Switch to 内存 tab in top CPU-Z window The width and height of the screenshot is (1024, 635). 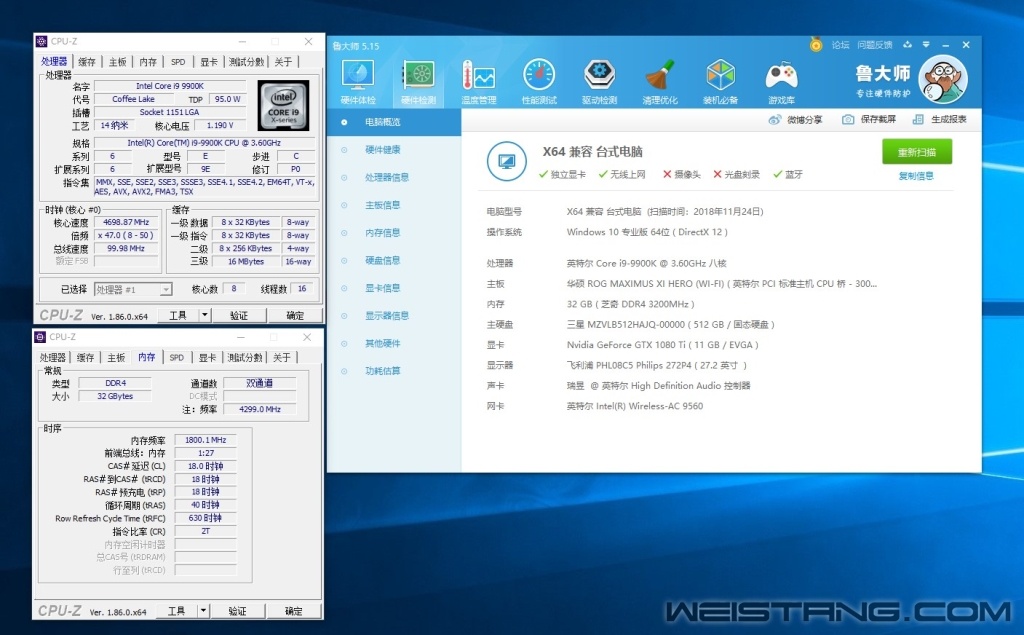(x=148, y=62)
